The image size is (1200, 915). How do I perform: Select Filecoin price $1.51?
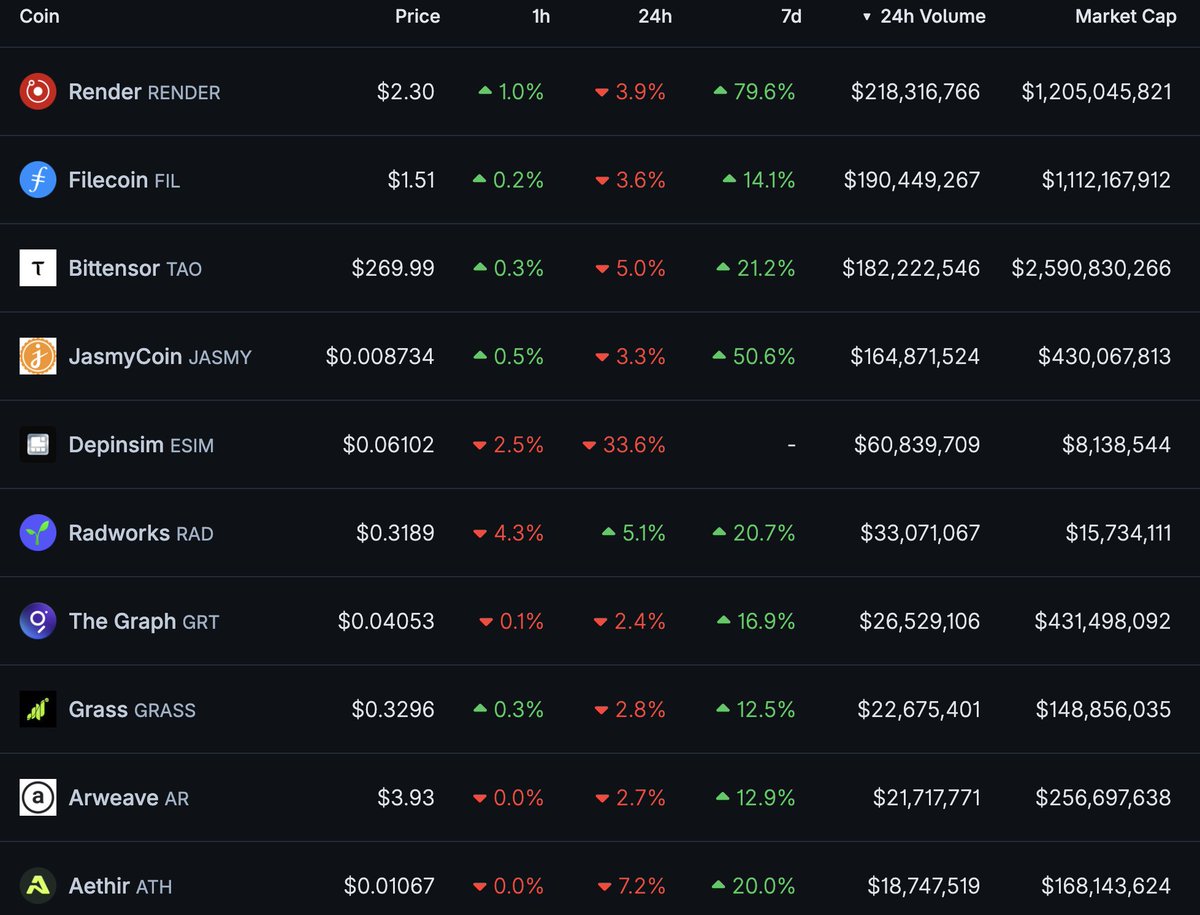click(x=411, y=180)
